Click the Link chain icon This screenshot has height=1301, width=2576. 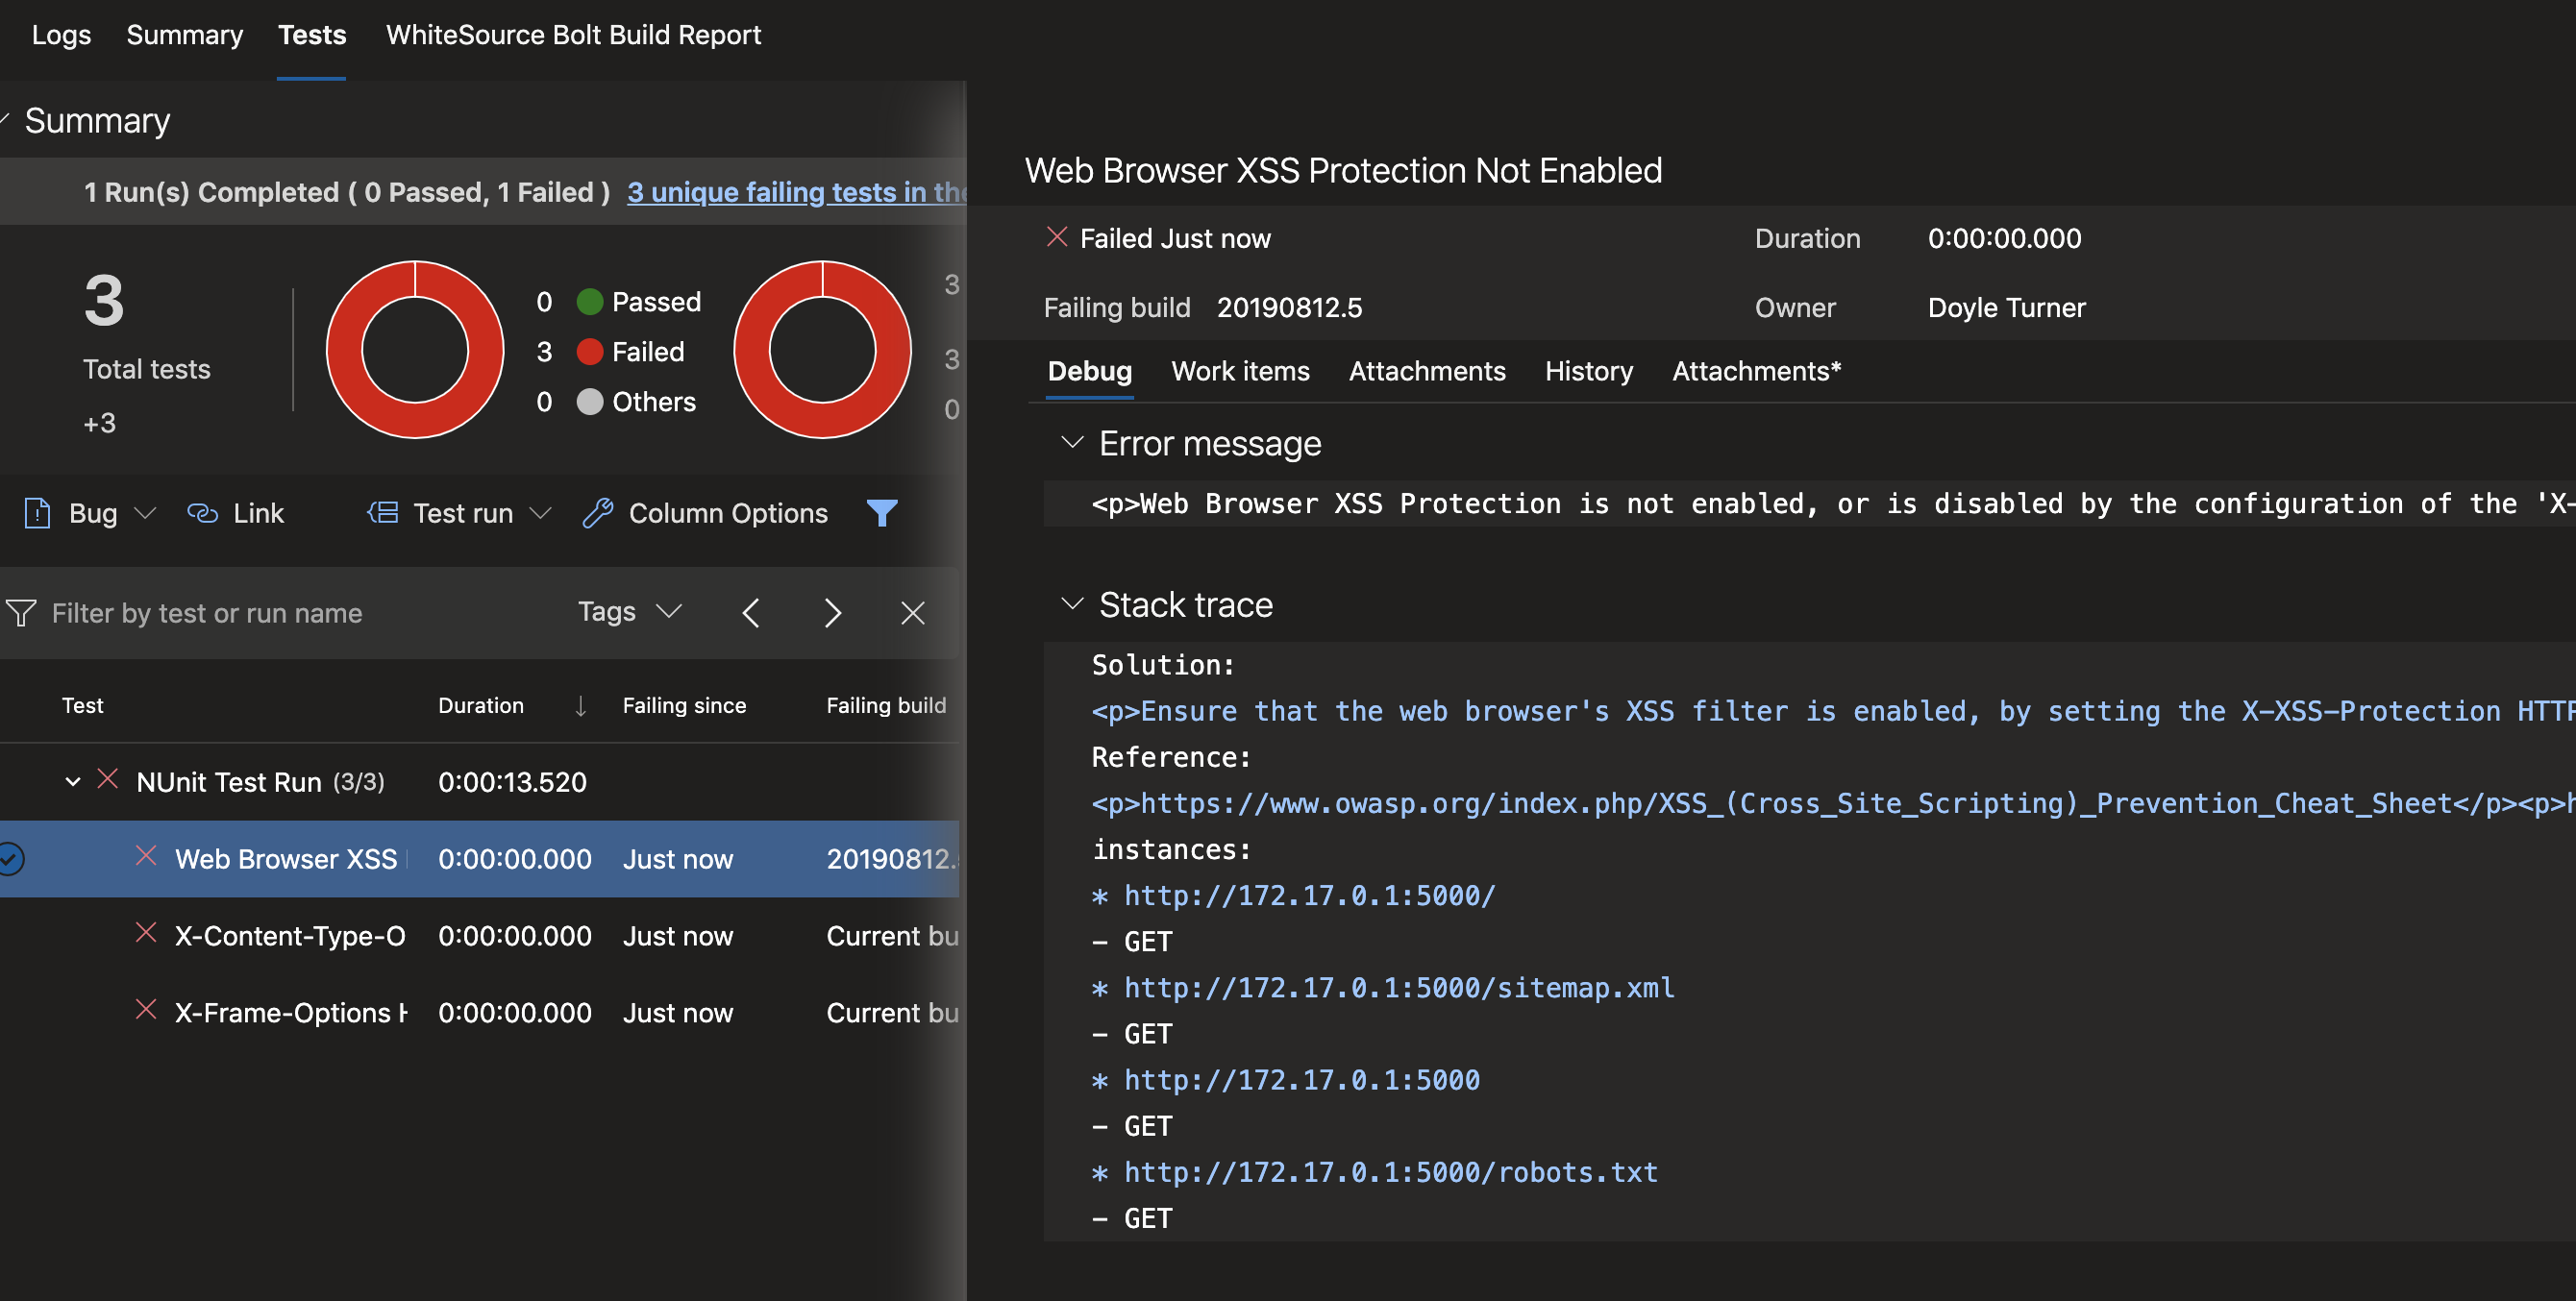coord(202,513)
